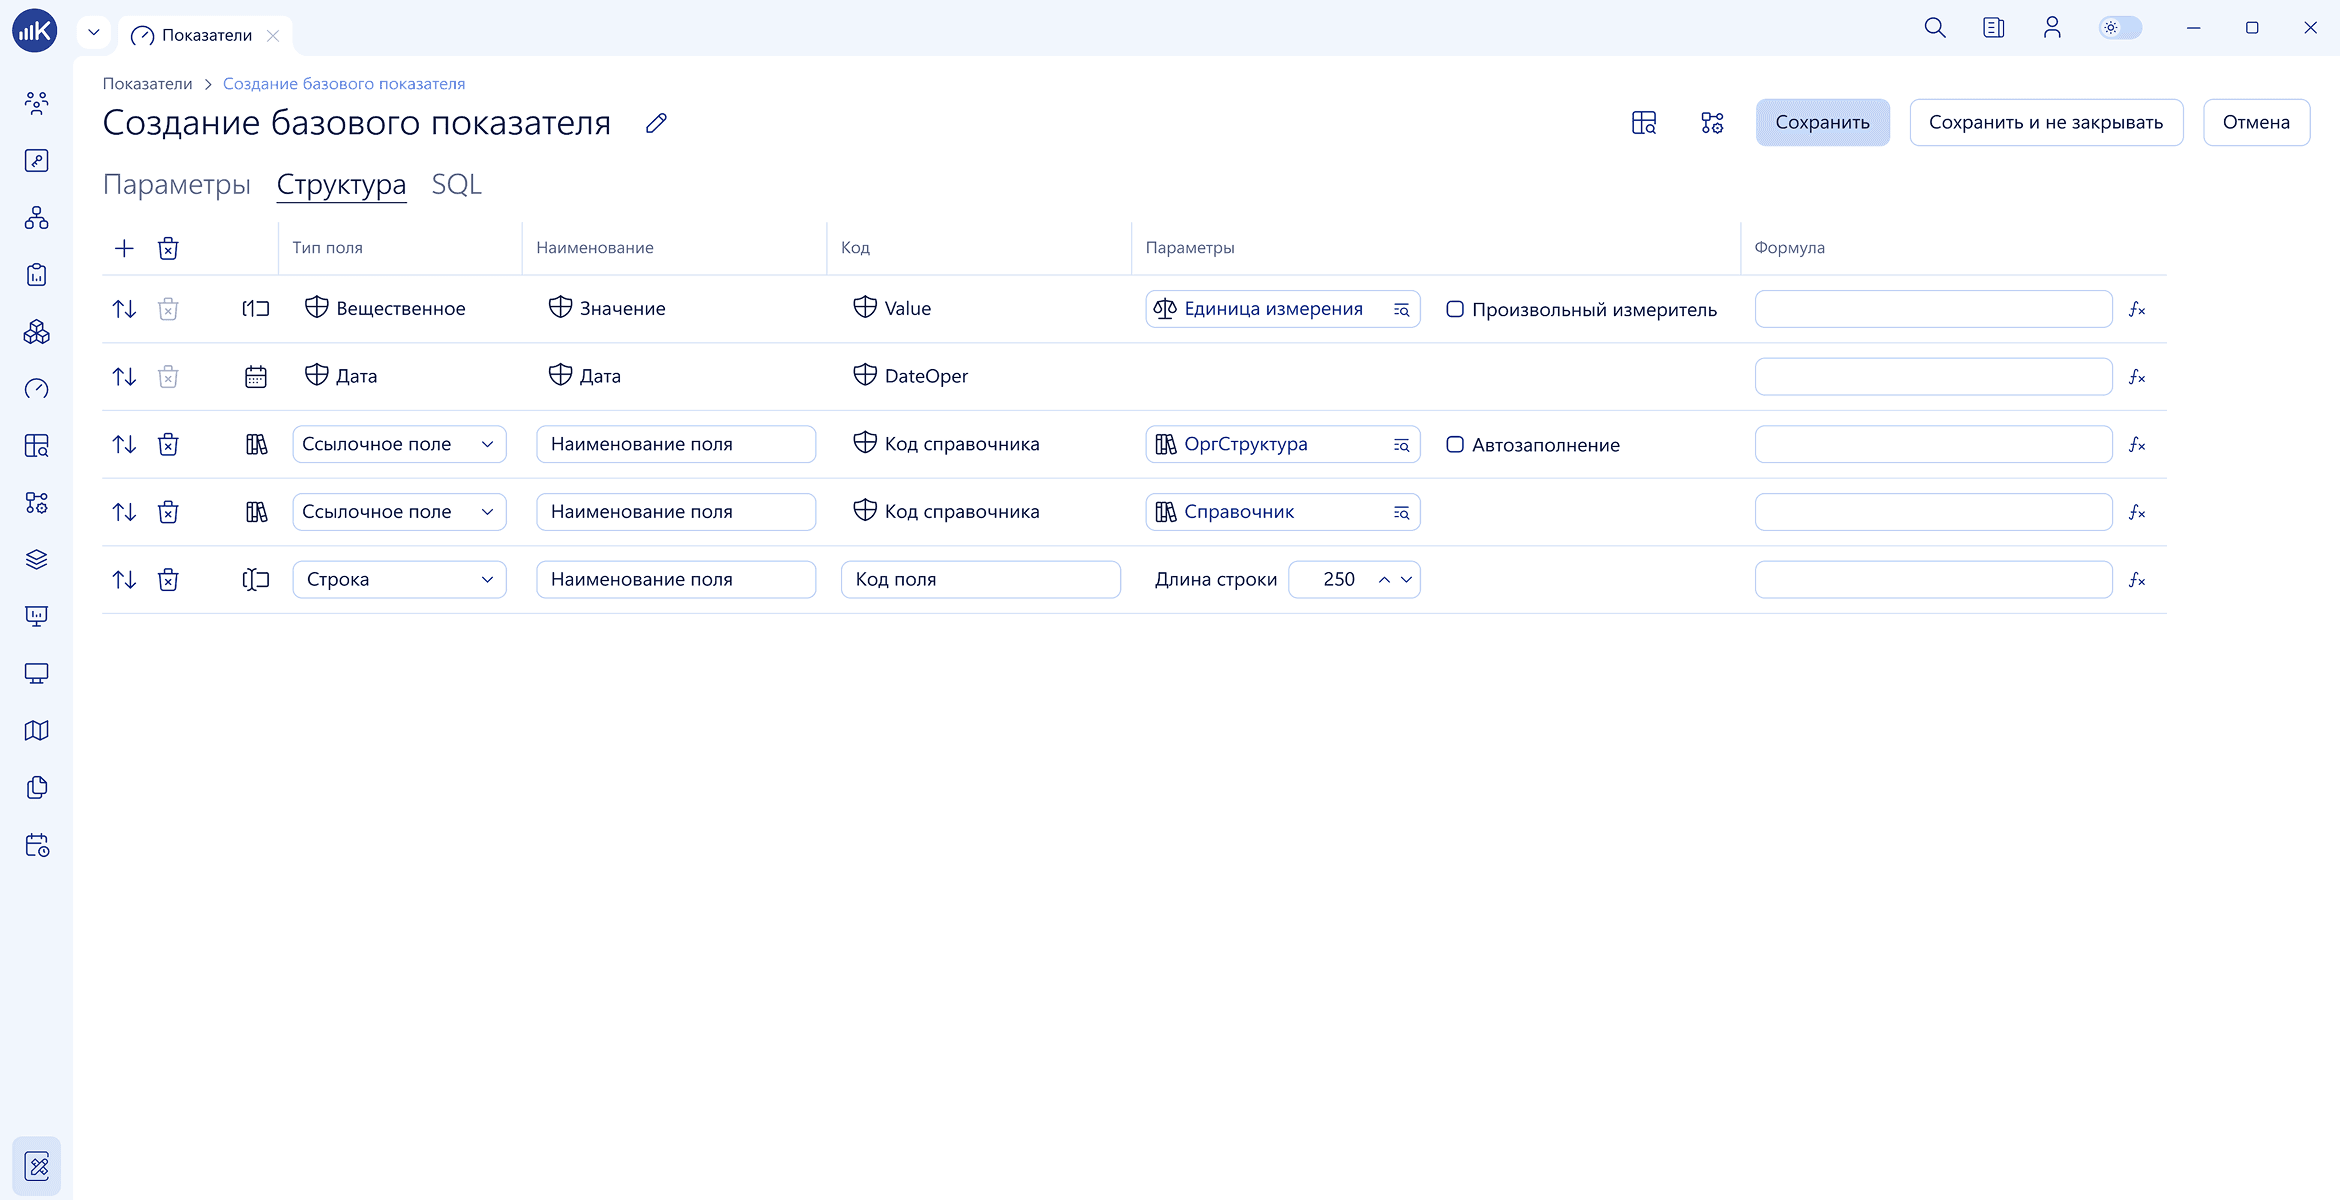Viewport: 2340px width, 1200px height.
Task: Switch to the SQL tab
Action: [457, 185]
